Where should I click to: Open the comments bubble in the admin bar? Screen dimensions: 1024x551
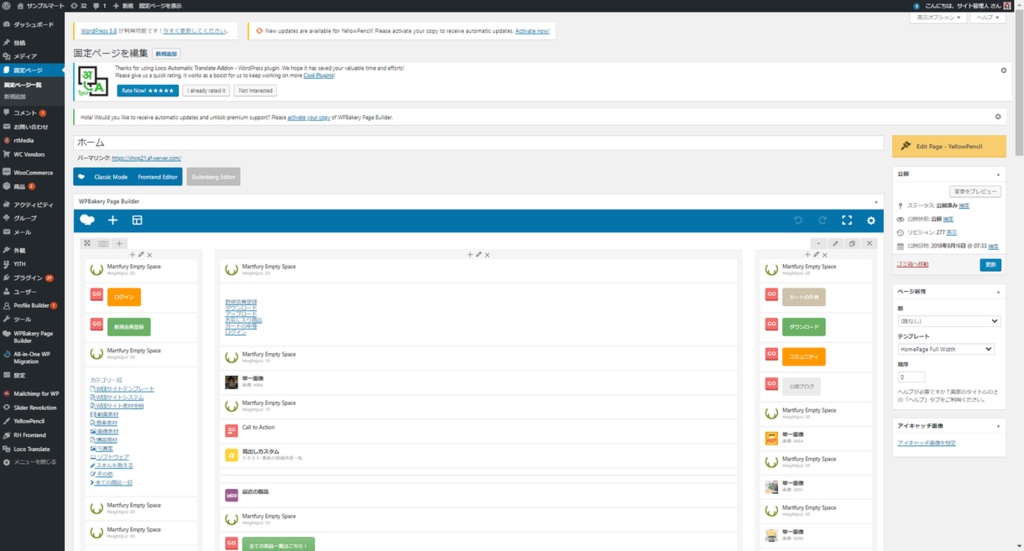coord(99,5)
